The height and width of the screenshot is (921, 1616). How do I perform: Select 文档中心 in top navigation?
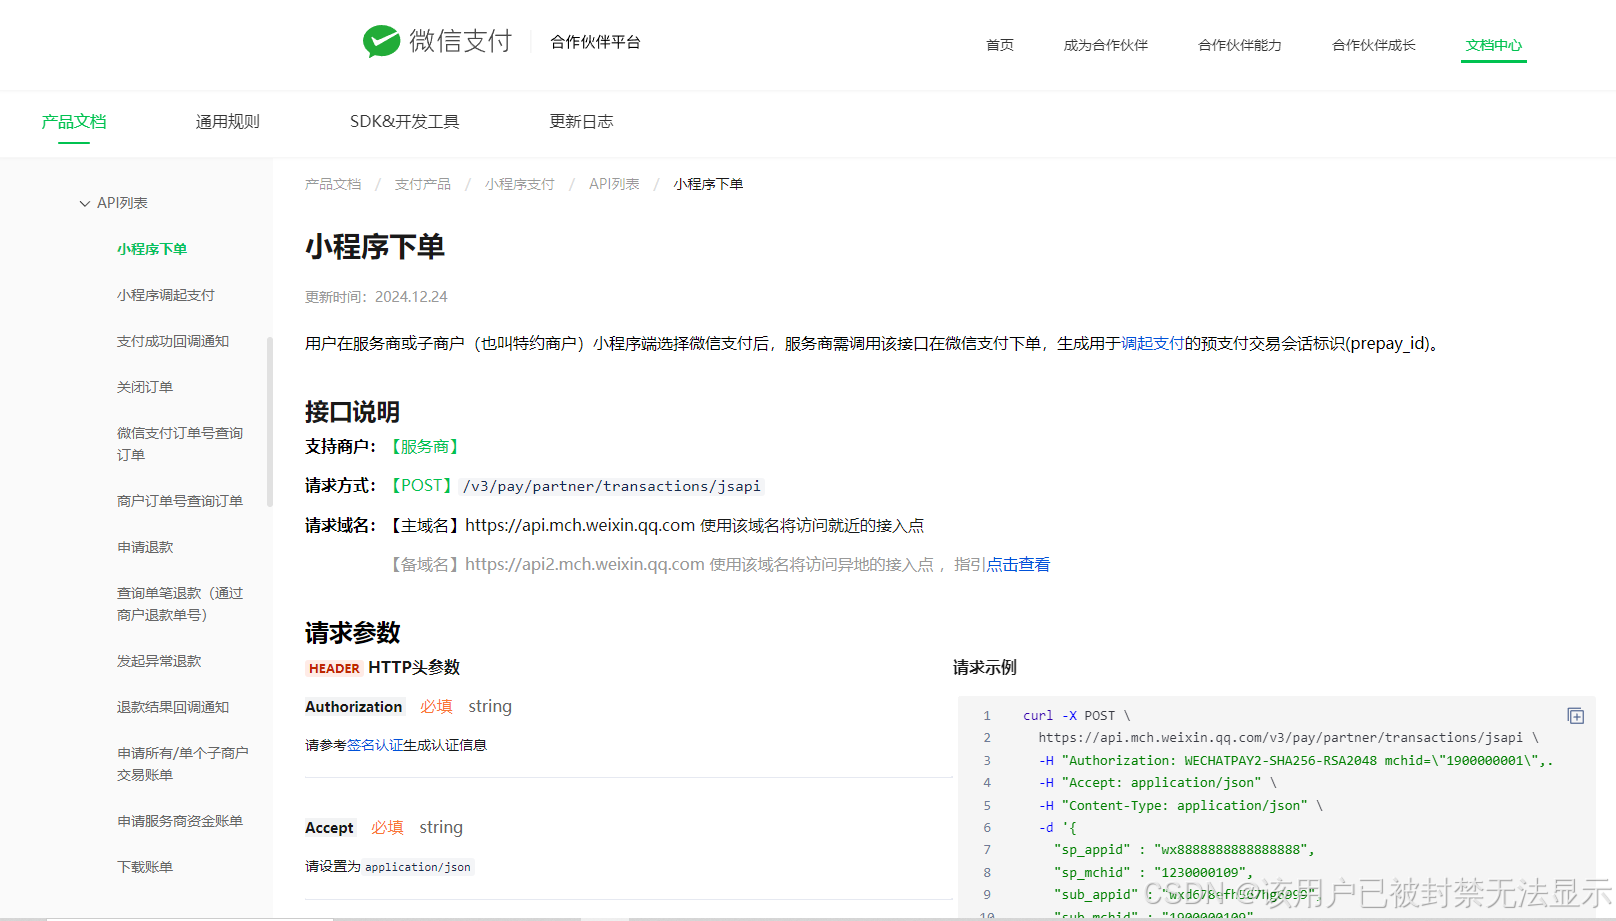point(1493,45)
